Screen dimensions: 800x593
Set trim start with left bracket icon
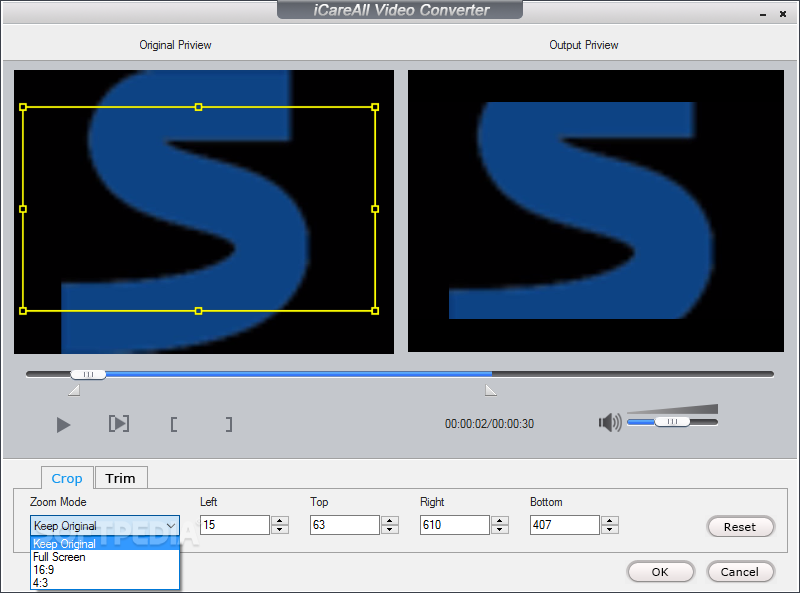click(174, 425)
